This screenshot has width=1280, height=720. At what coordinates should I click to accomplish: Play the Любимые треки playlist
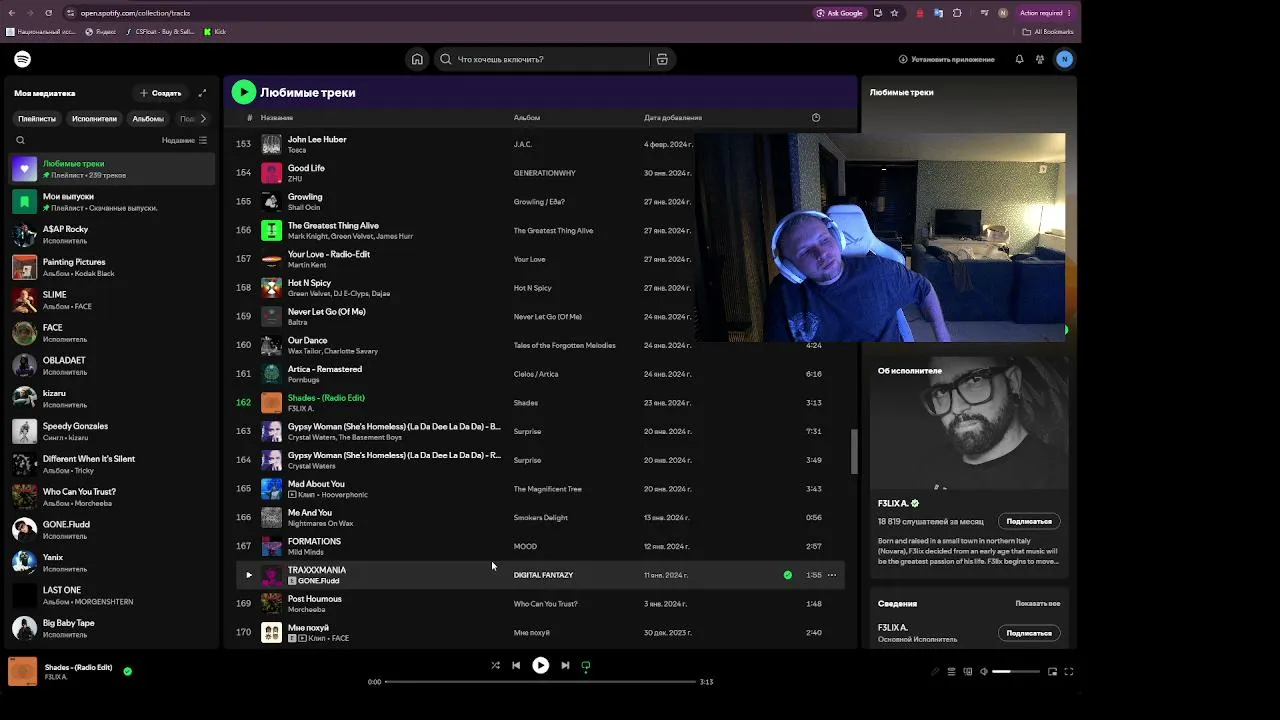[x=243, y=92]
